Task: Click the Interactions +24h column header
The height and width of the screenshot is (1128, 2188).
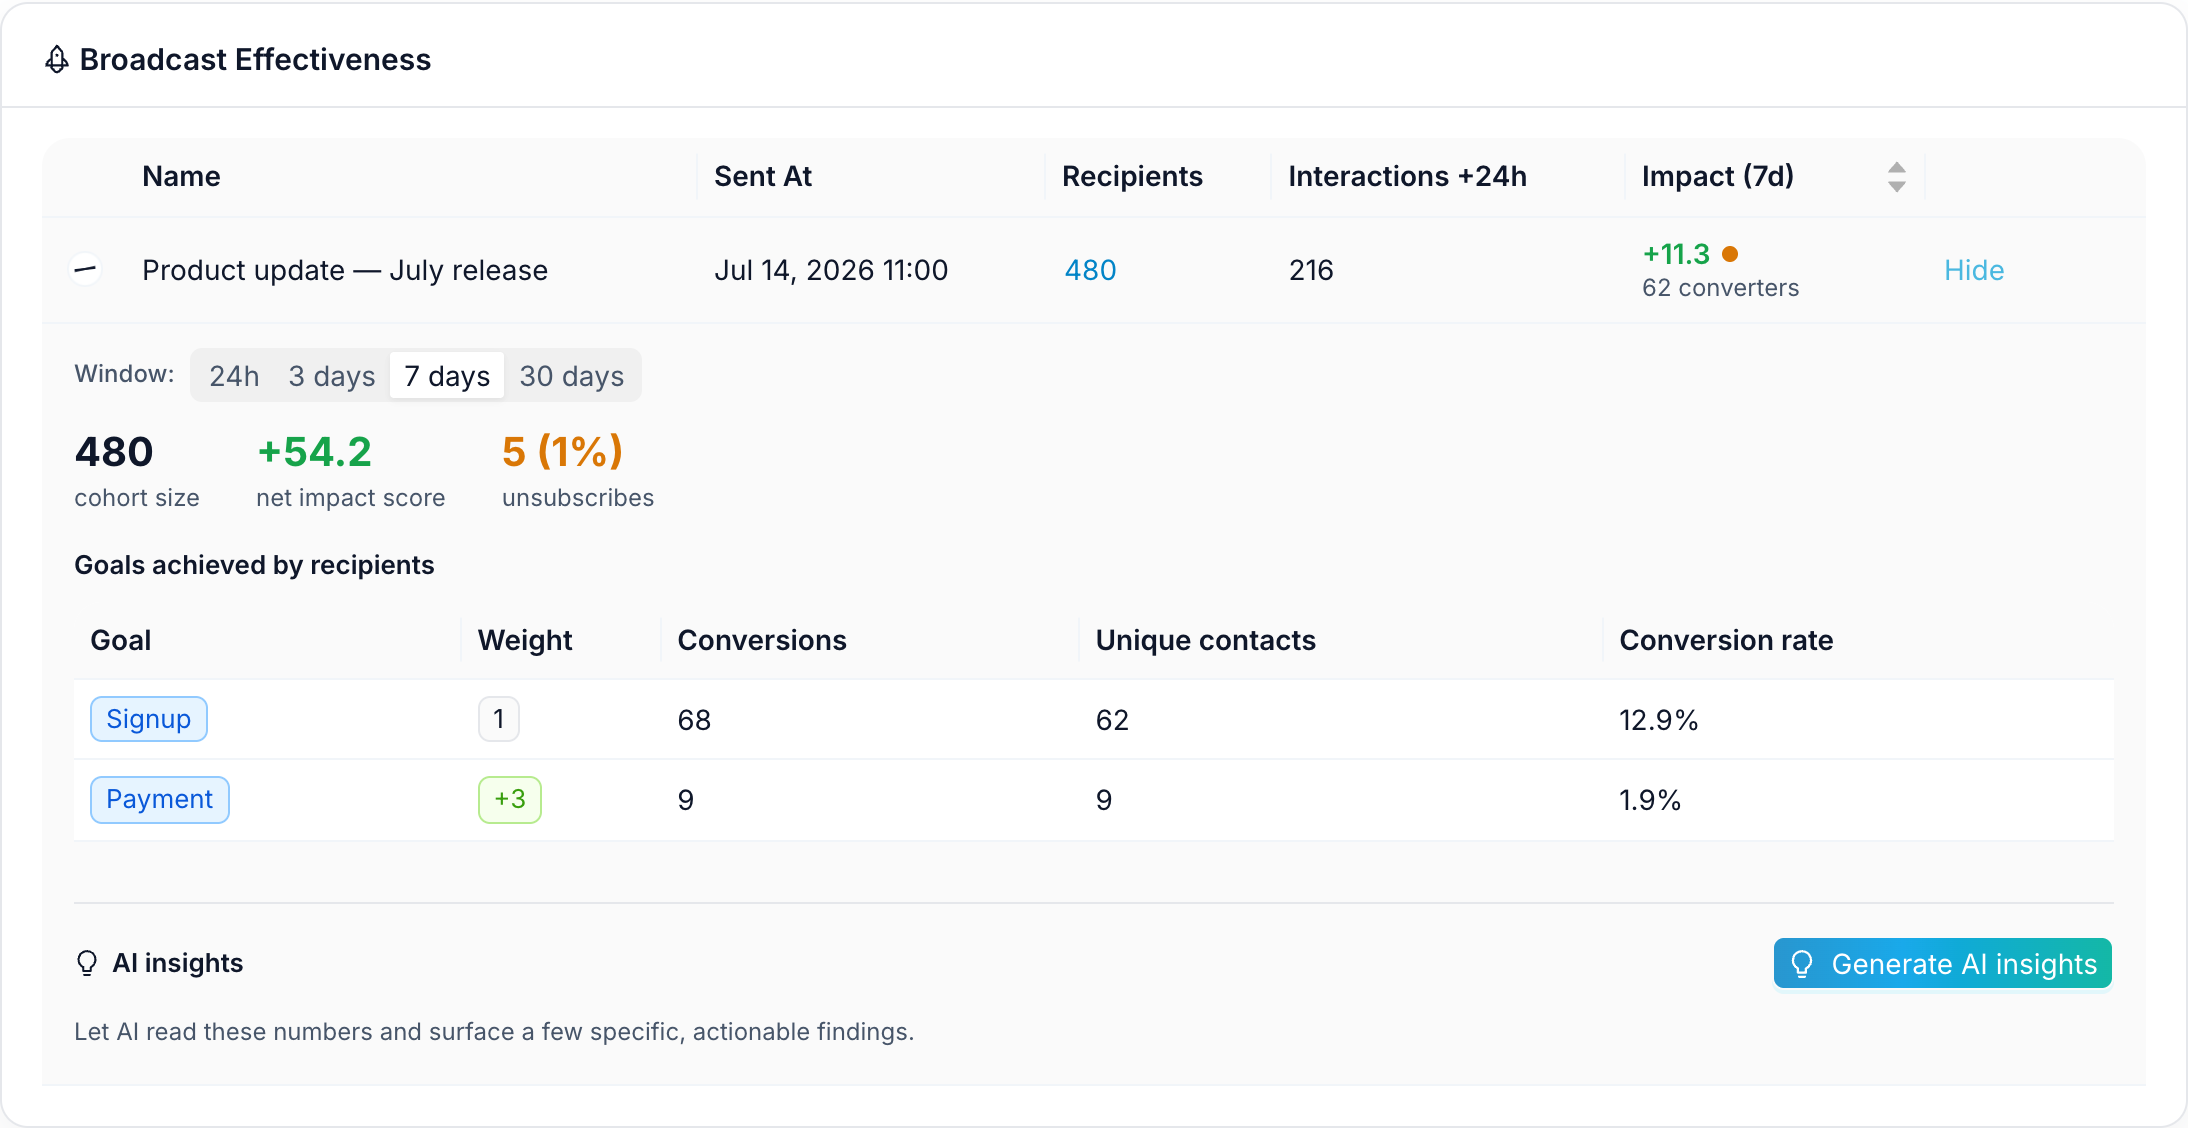Action: [1407, 176]
